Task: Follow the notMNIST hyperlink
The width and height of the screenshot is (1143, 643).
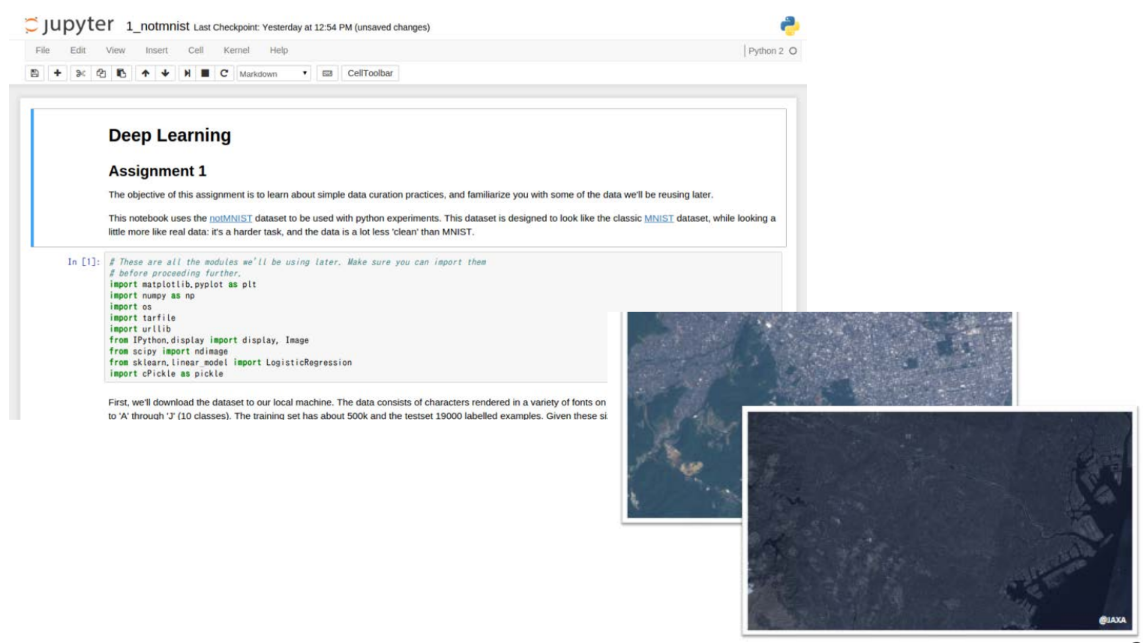Action: tap(230, 218)
